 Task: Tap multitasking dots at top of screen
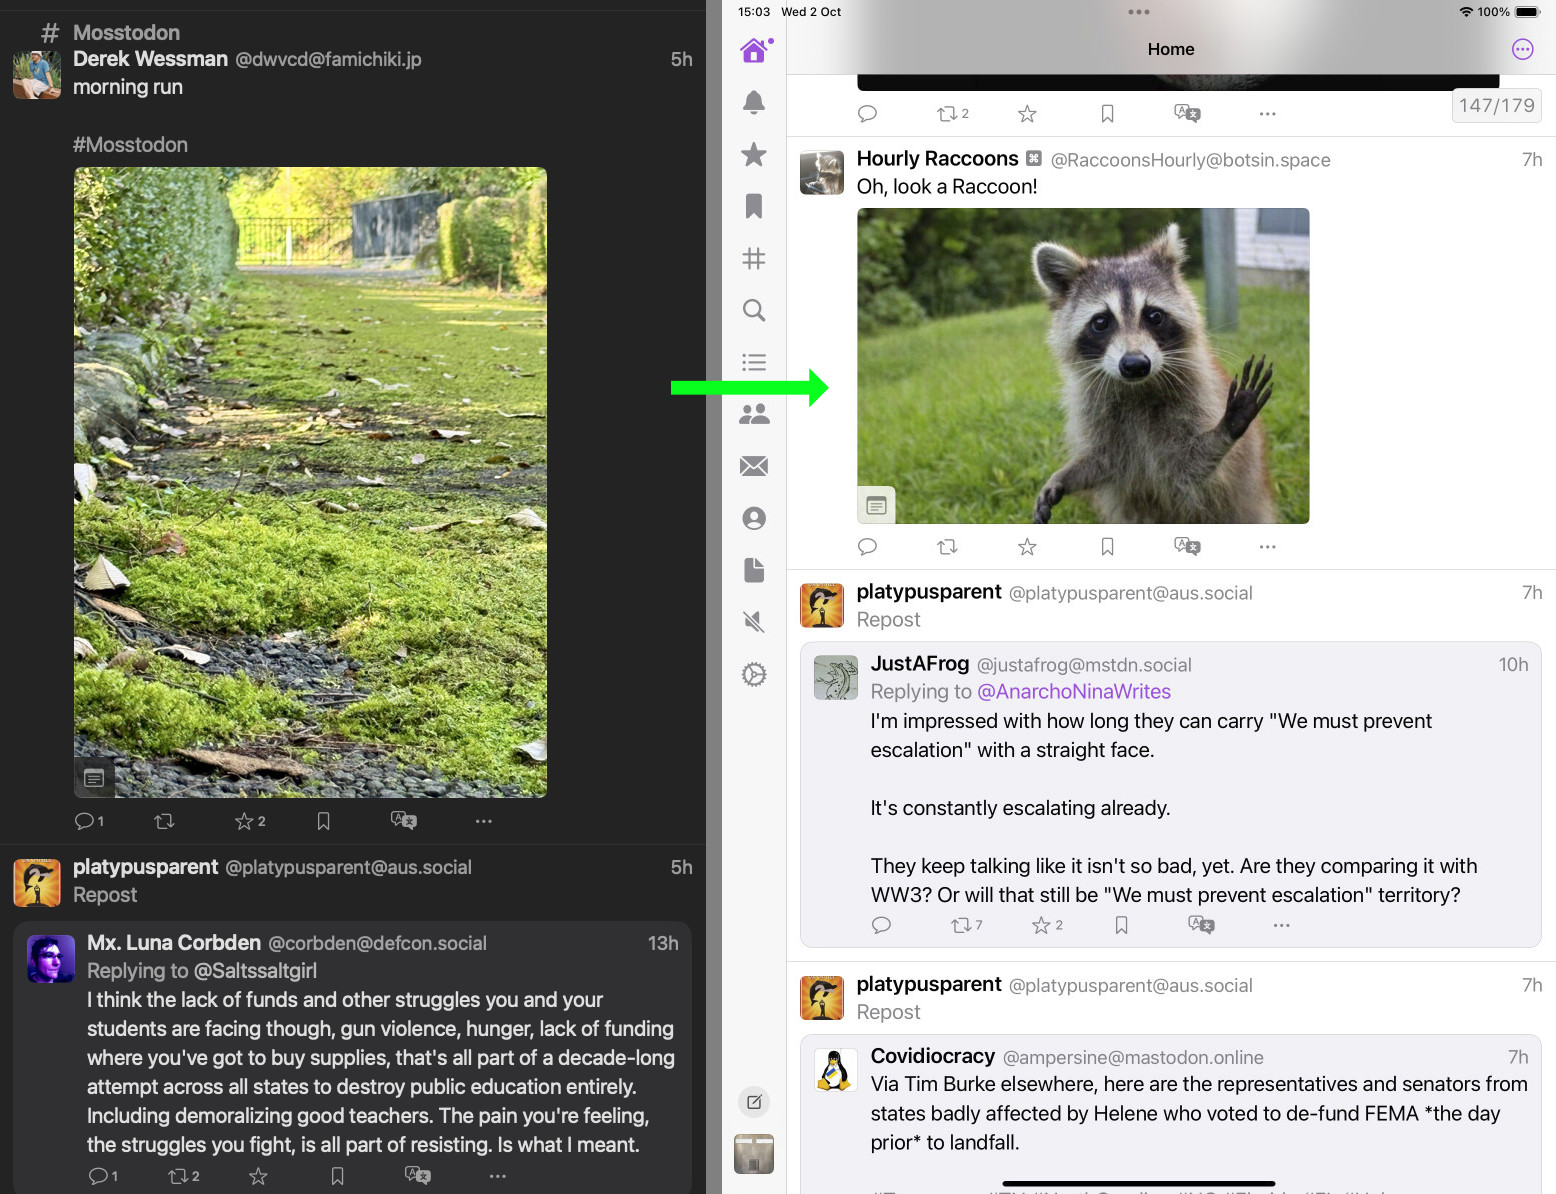[1138, 12]
